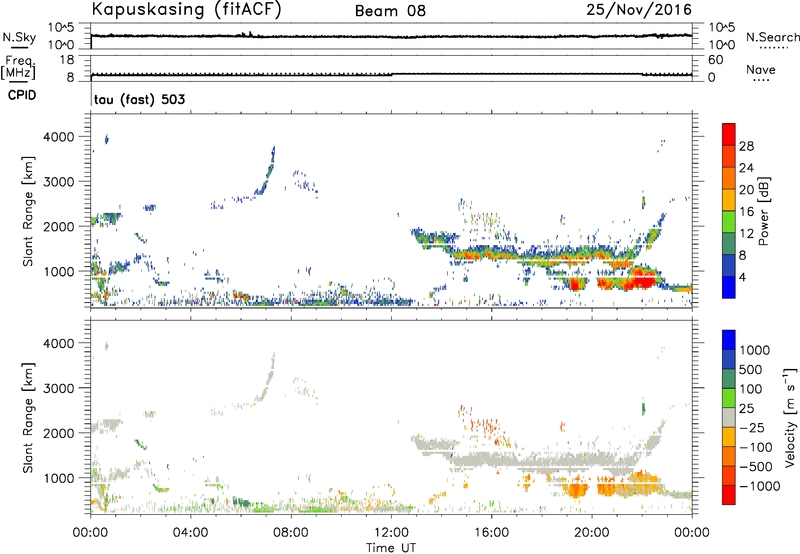Click the '08:00' time tick label

pos(290,533)
